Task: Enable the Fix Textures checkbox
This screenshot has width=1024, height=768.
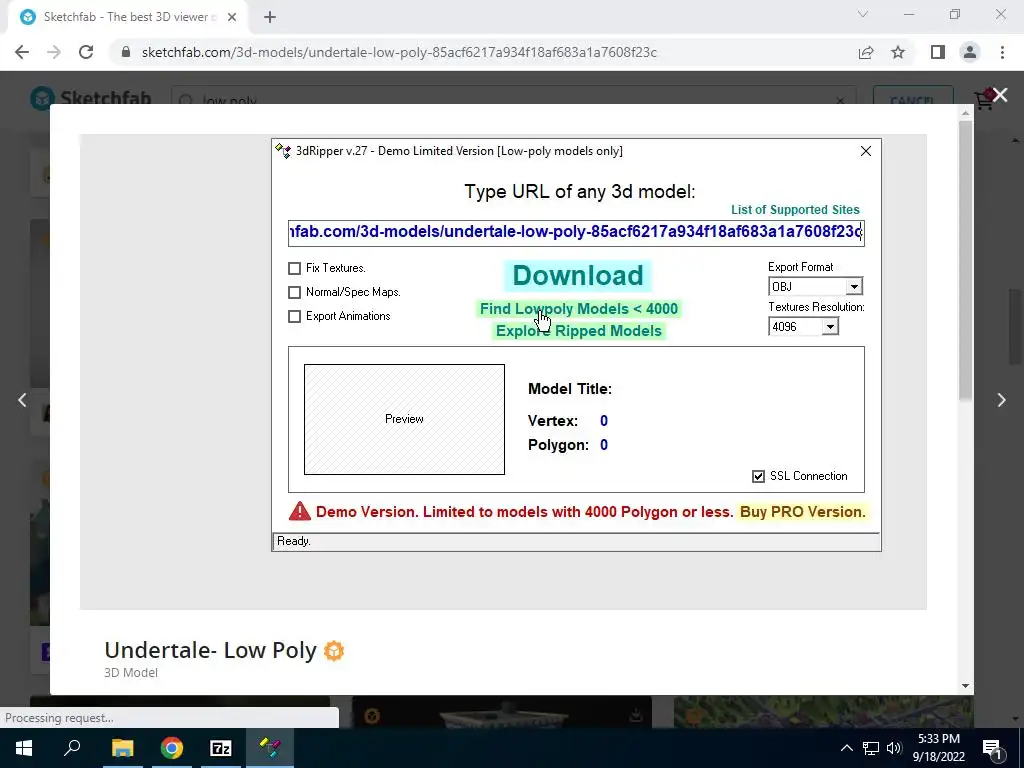Action: (295, 268)
